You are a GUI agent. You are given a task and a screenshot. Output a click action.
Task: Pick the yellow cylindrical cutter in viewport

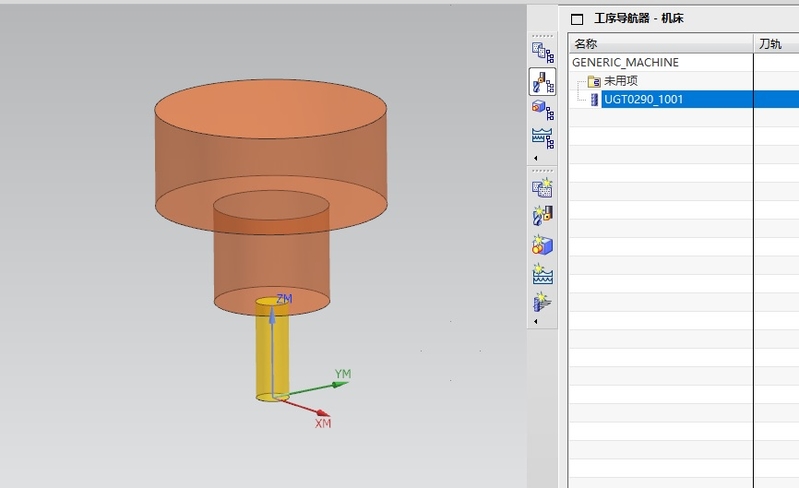(x=272, y=355)
